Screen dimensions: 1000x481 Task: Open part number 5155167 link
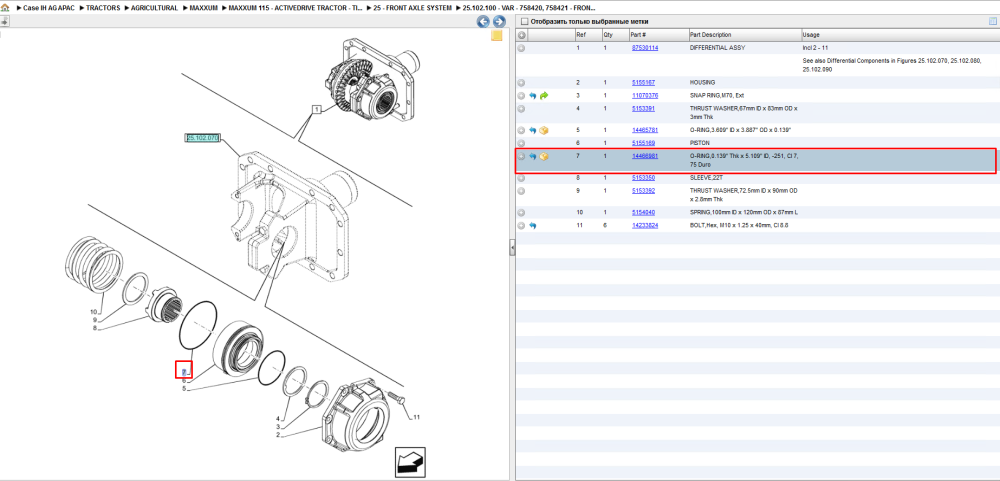point(643,82)
